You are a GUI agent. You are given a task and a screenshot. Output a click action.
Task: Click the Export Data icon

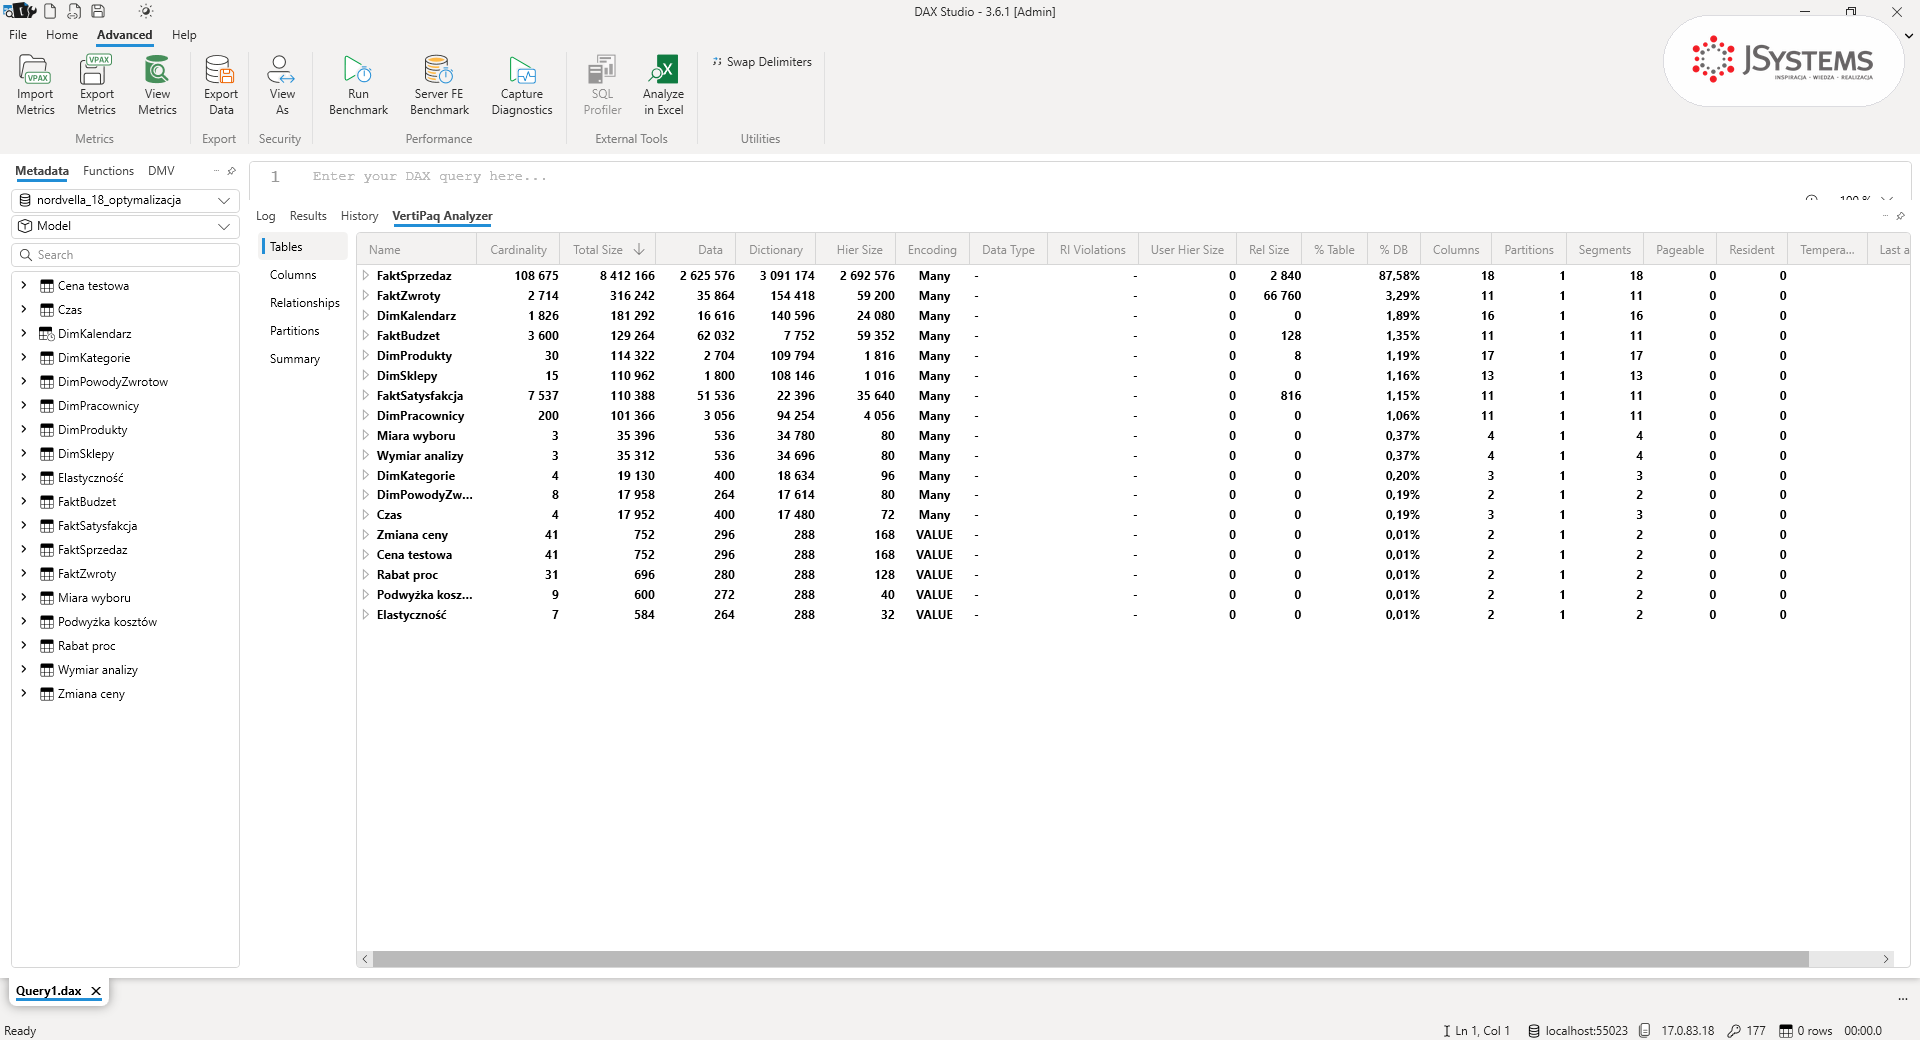[221, 85]
